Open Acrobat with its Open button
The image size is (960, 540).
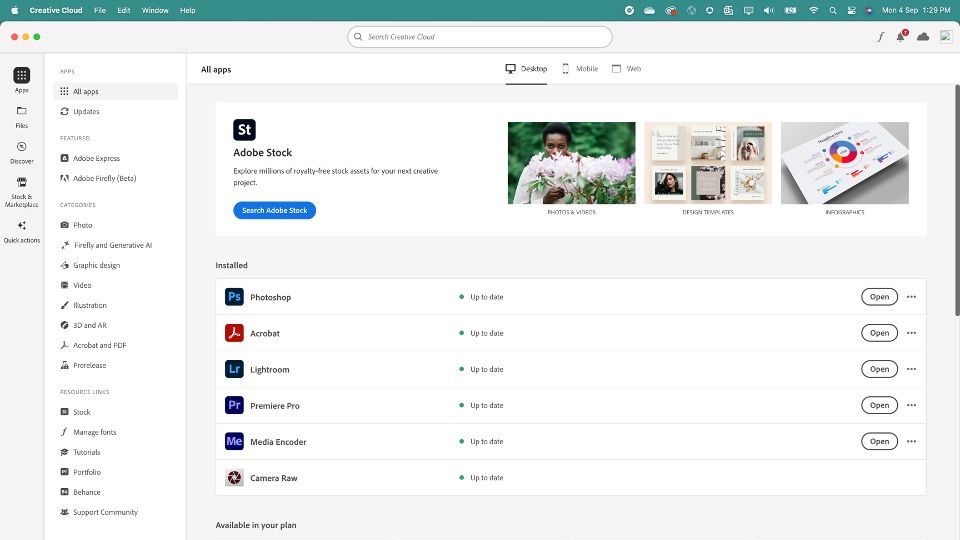tap(879, 333)
